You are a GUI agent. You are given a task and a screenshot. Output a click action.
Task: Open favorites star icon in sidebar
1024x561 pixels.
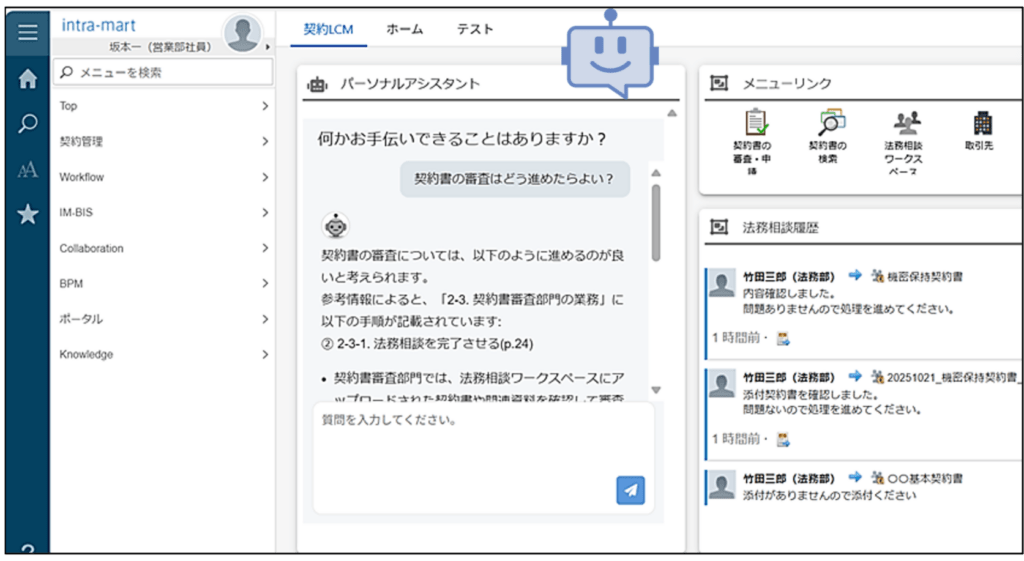27,214
